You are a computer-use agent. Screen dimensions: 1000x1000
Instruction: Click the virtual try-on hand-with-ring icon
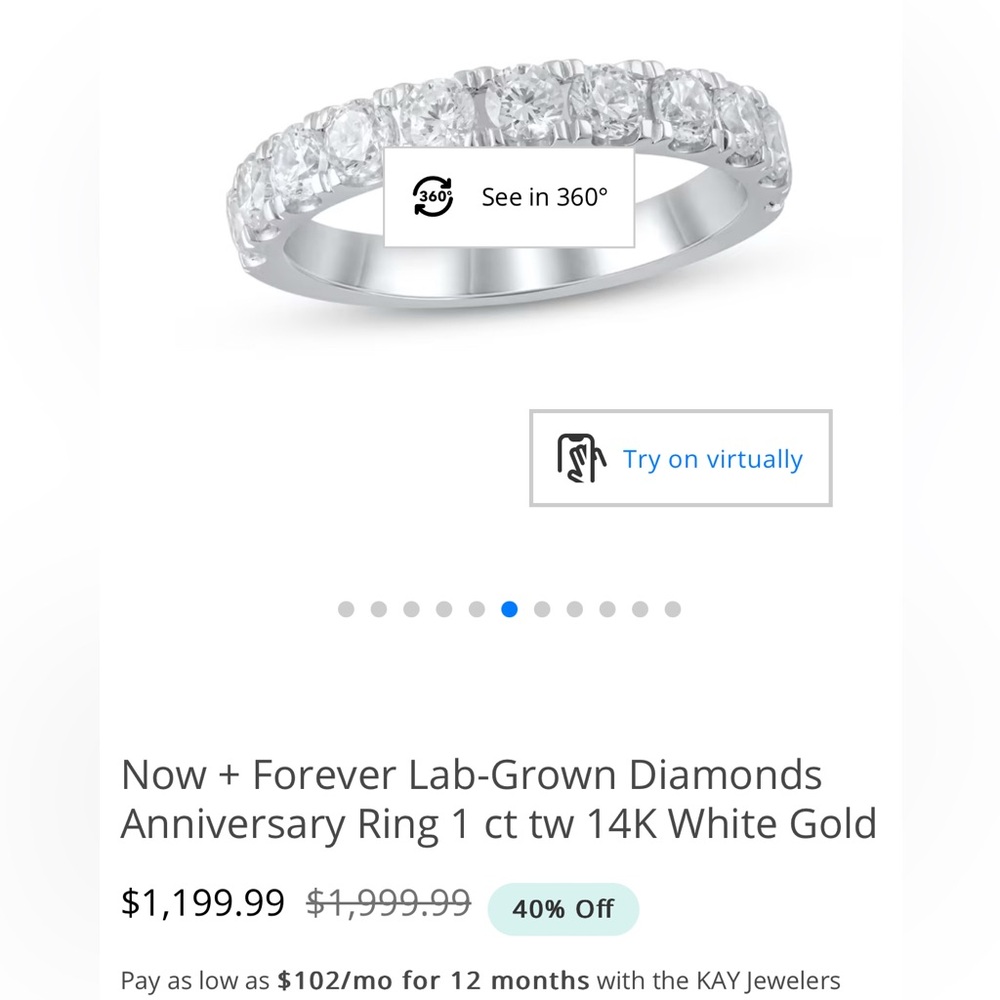coord(583,459)
